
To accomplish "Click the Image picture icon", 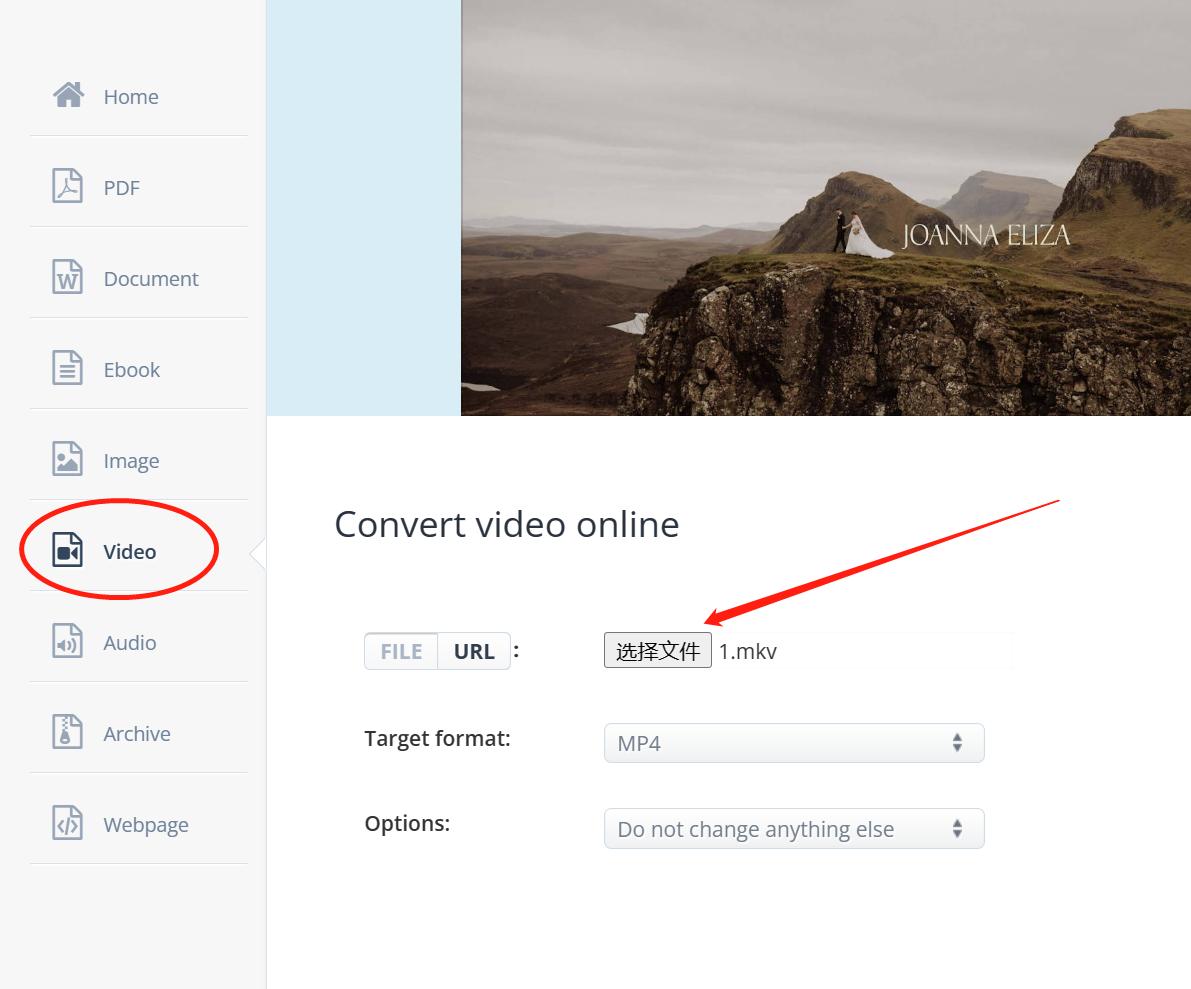I will click(67, 460).
